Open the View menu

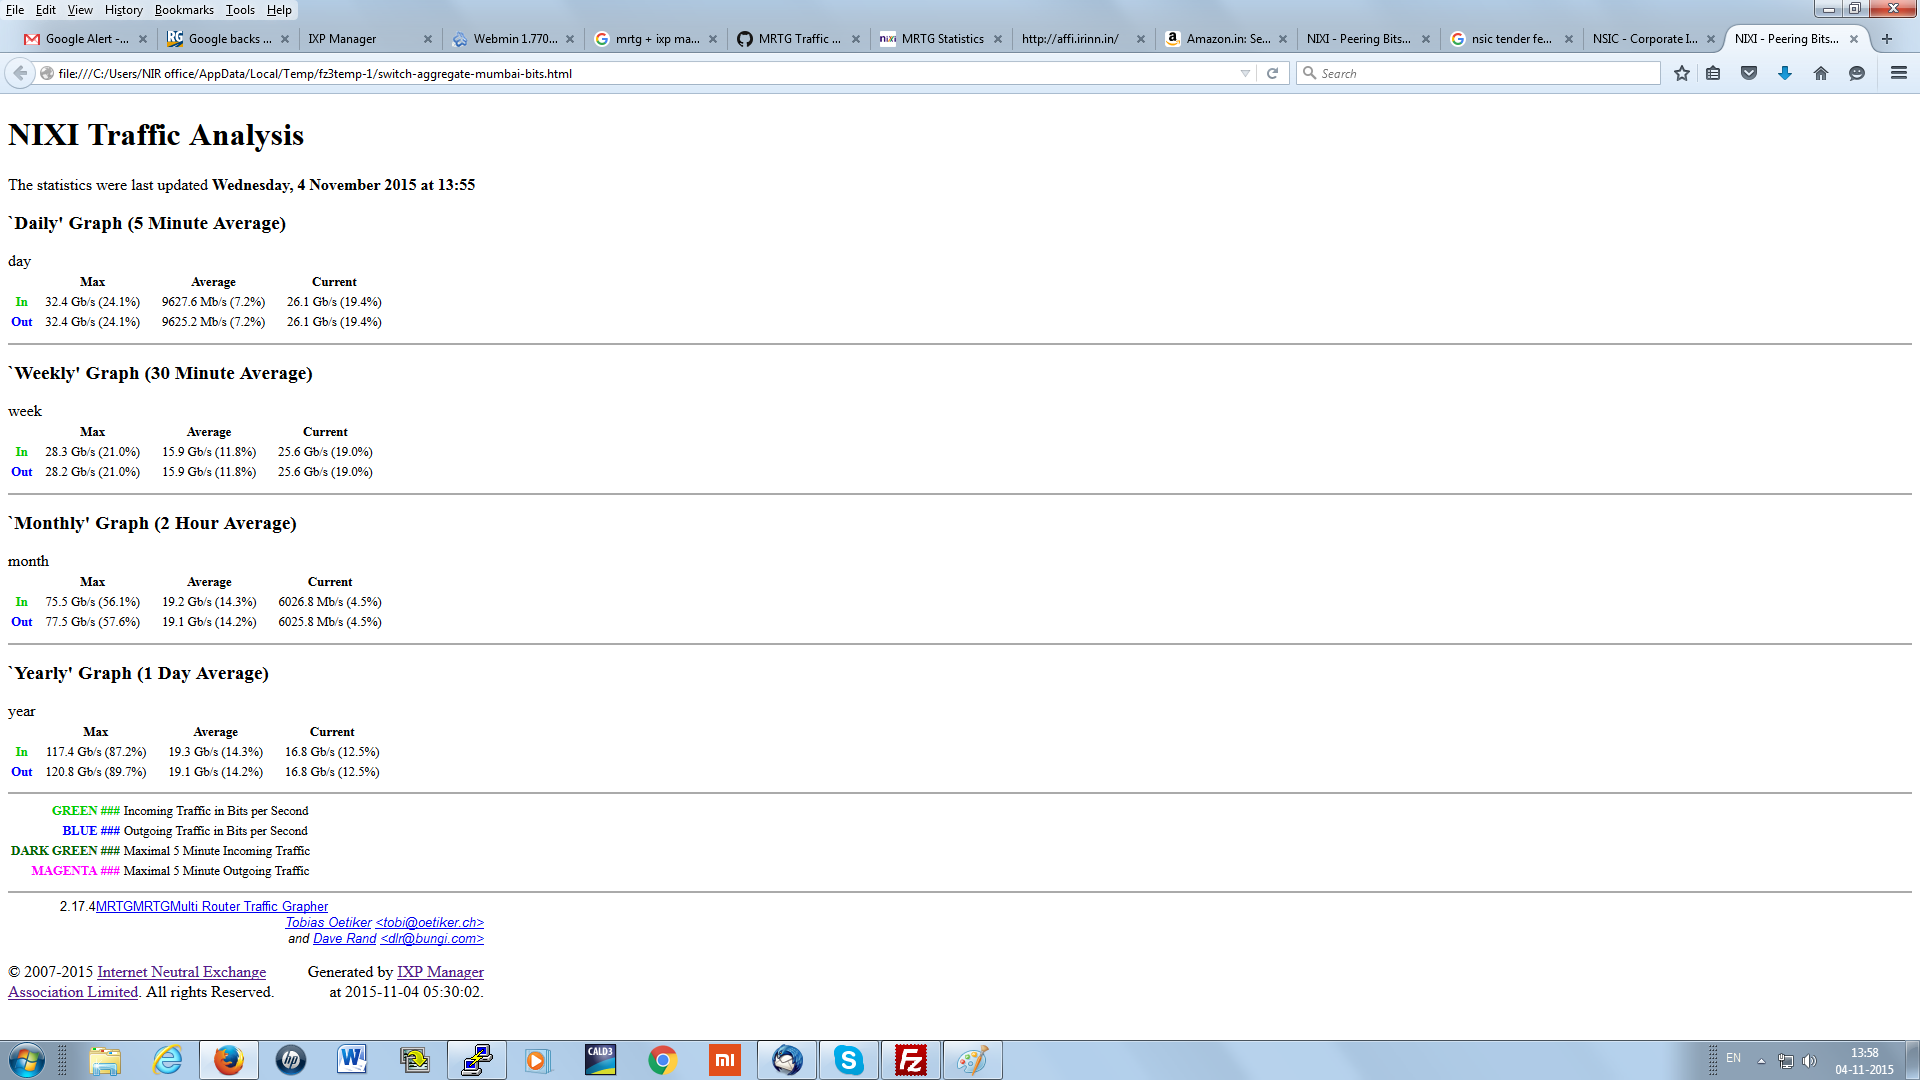pos(80,10)
